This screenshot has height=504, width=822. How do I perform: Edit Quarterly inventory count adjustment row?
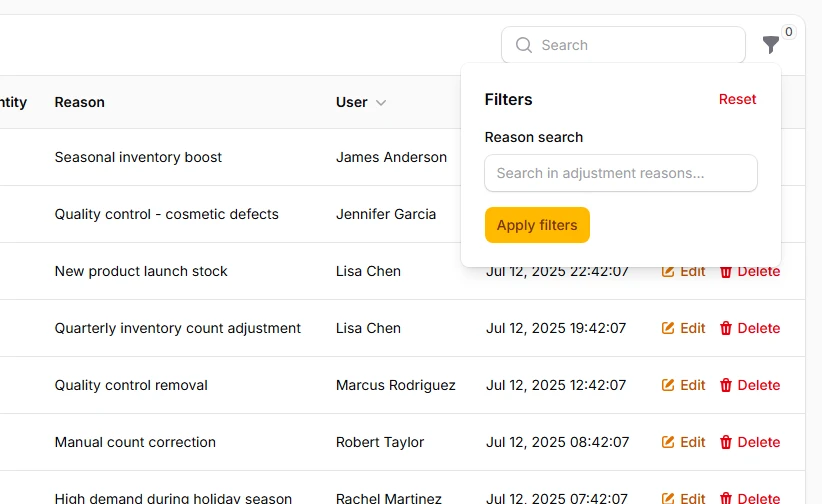click(x=684, y=328)
